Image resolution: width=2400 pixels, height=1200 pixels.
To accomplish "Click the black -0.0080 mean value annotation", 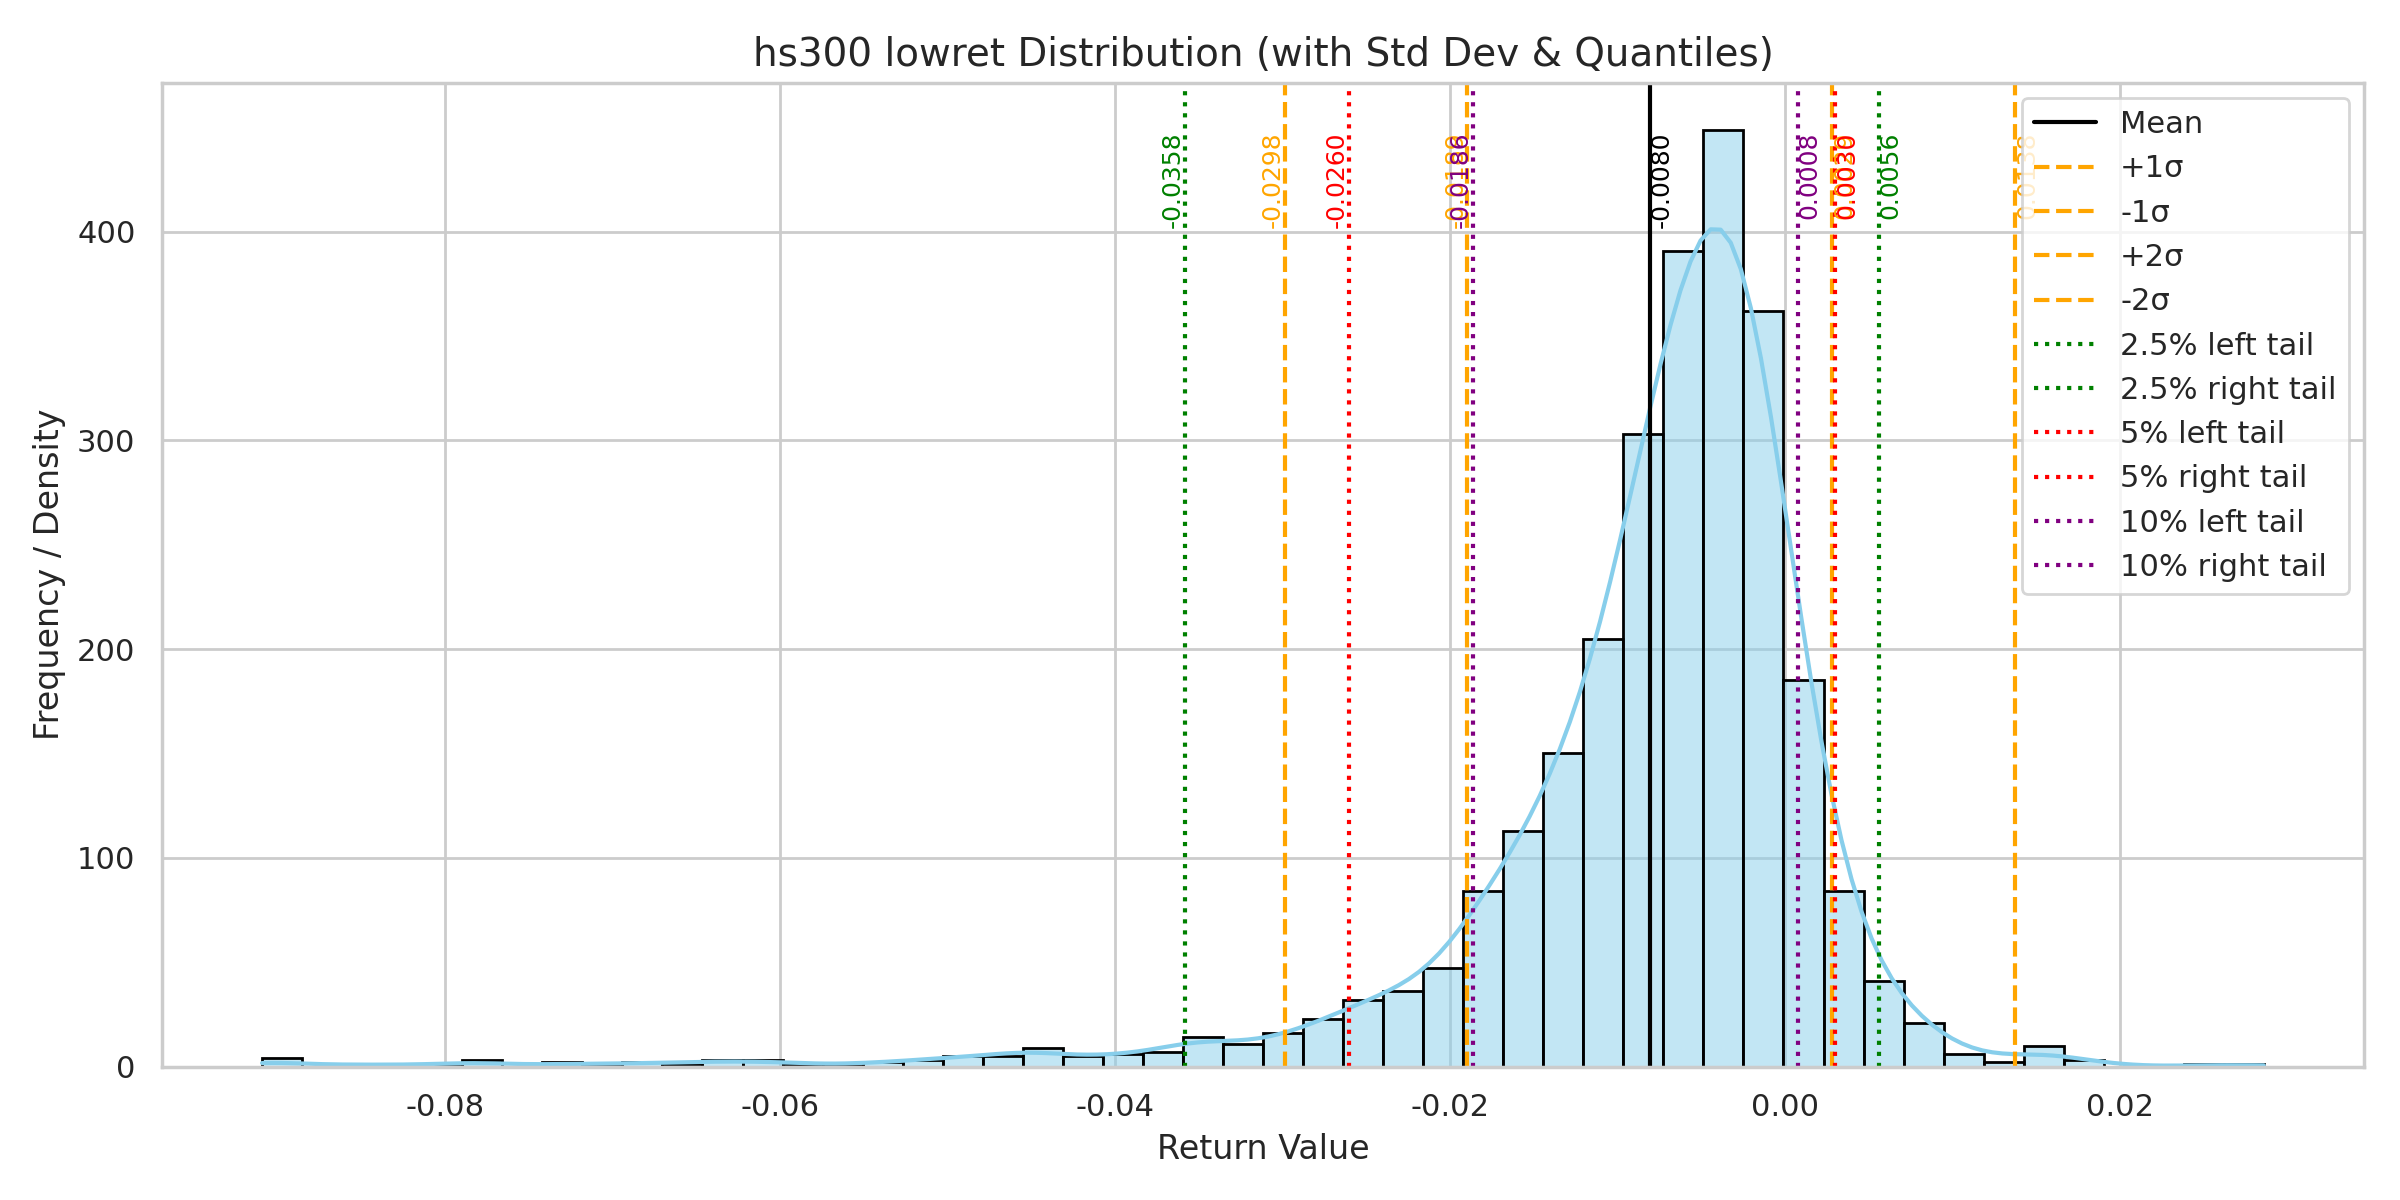I will point(1660,182).
